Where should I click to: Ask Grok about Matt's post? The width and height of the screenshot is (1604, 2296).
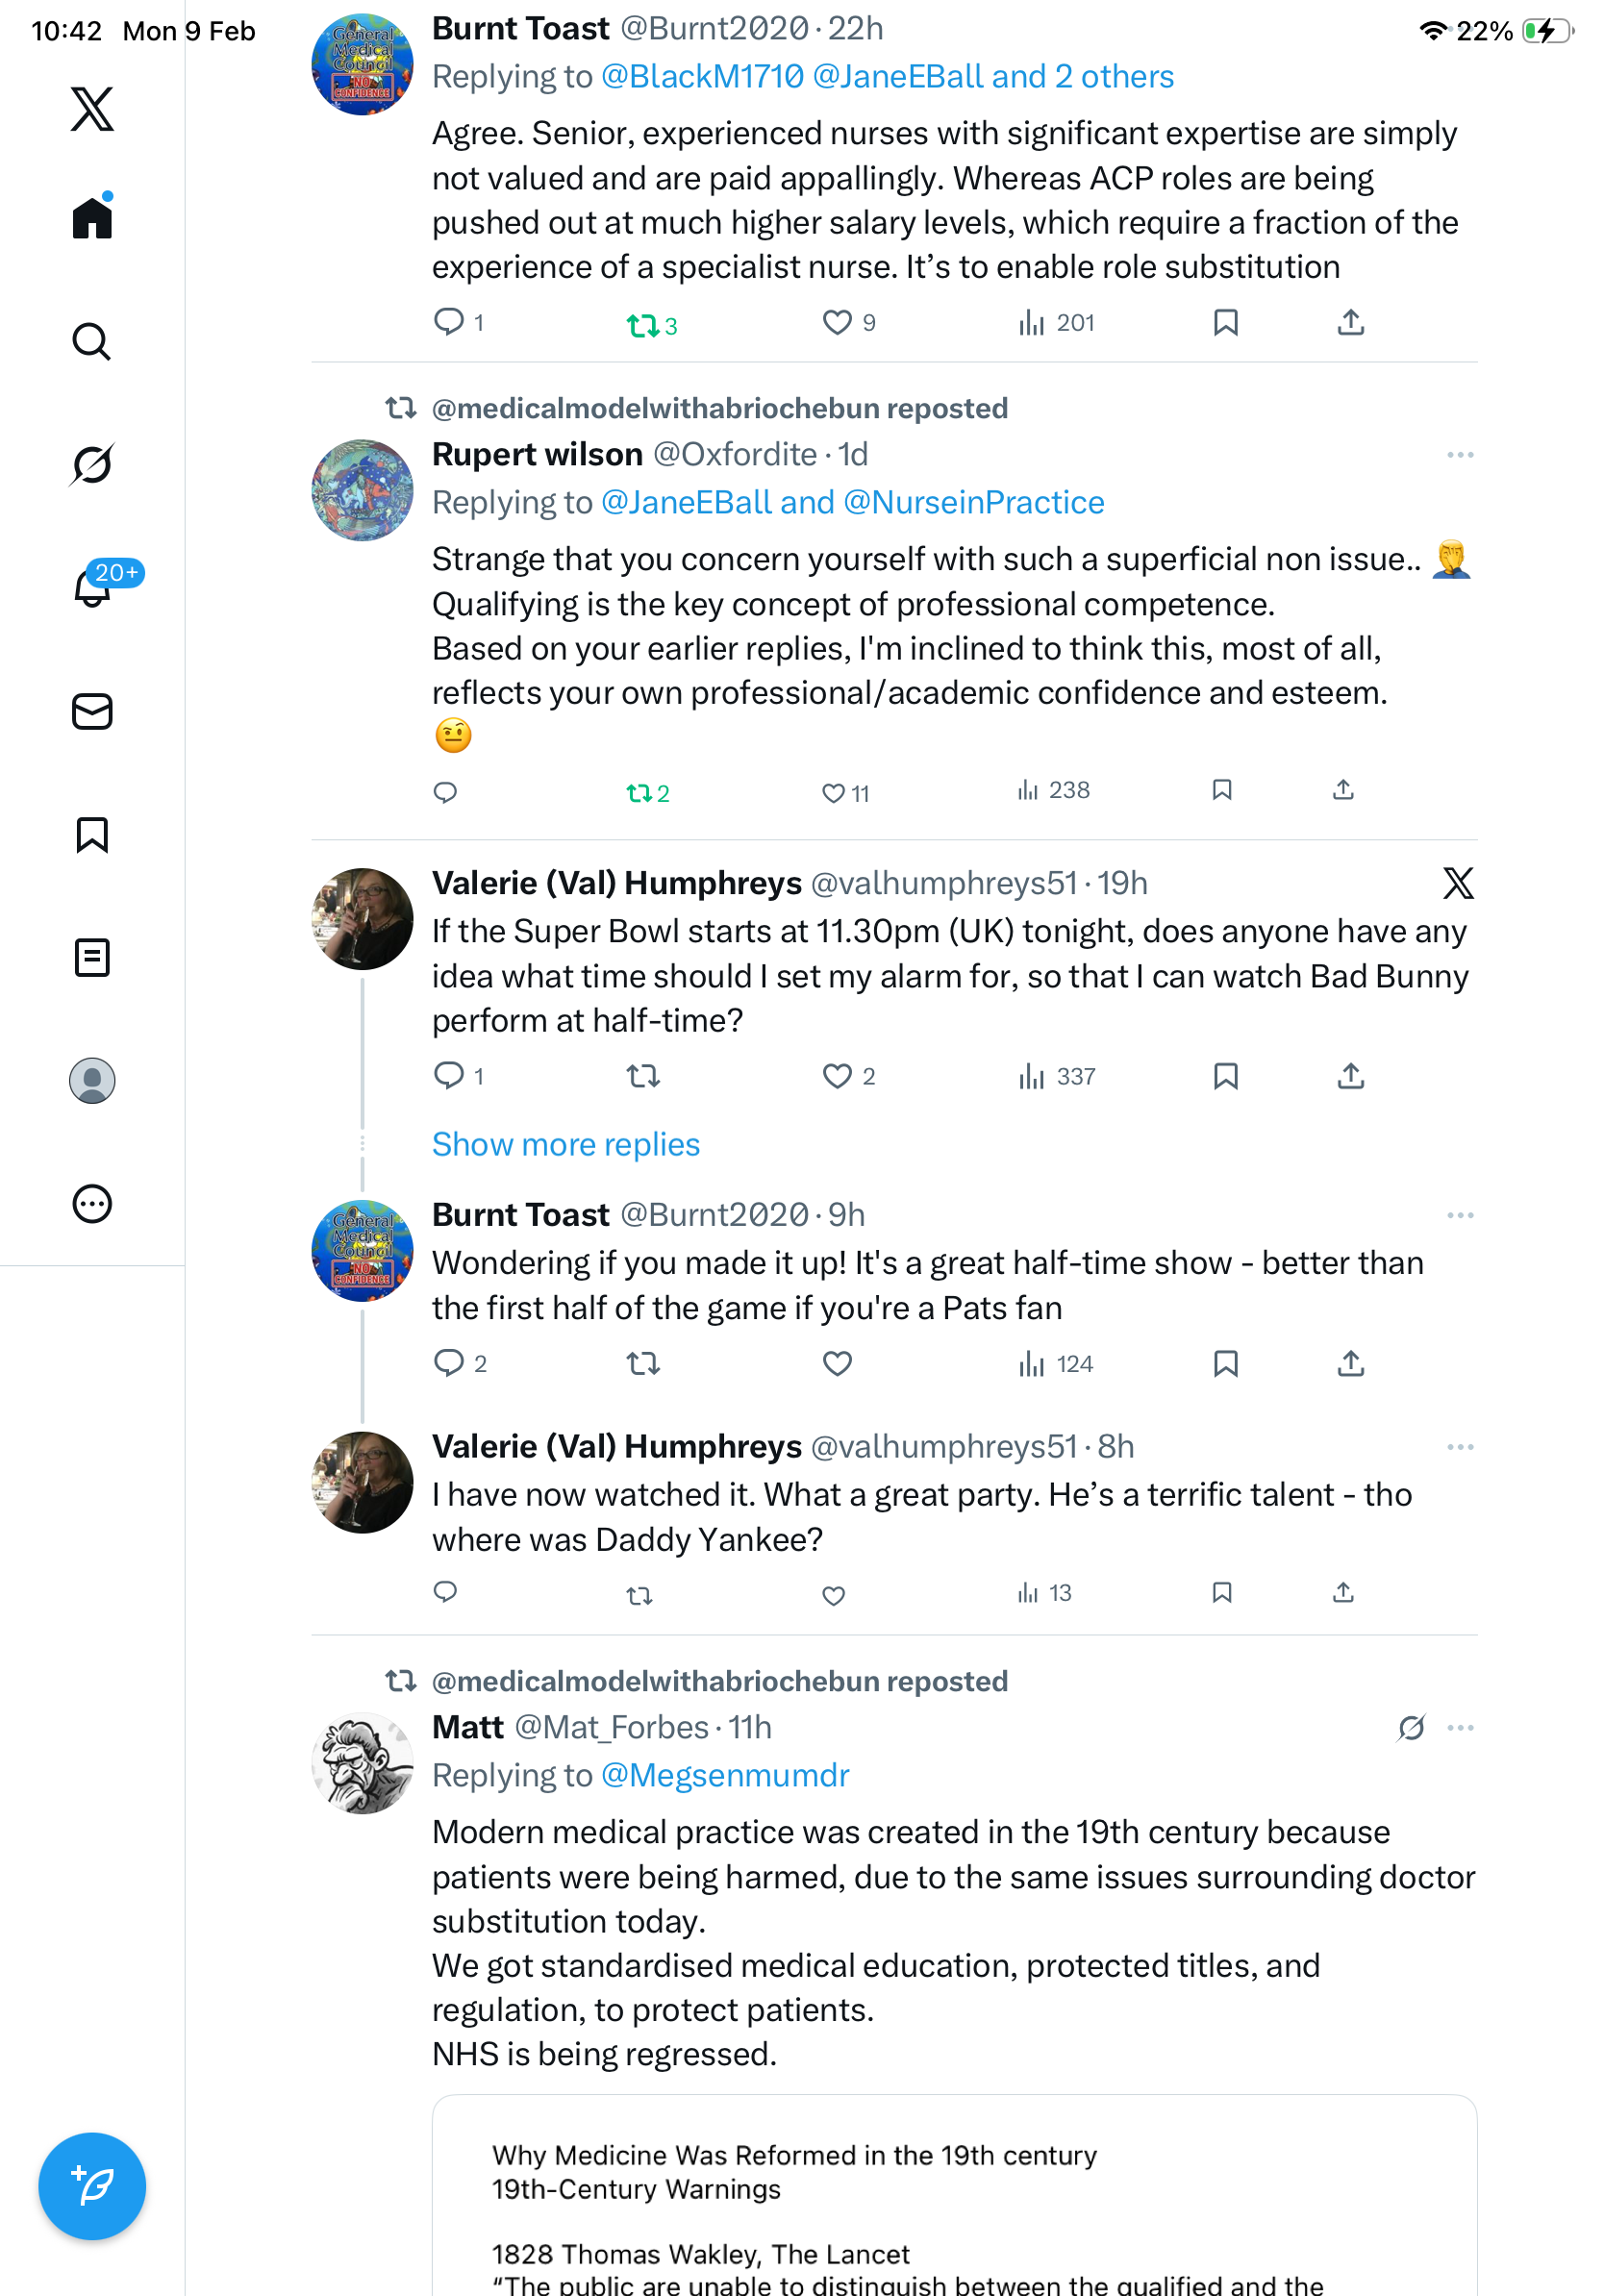(1410, 1727)
